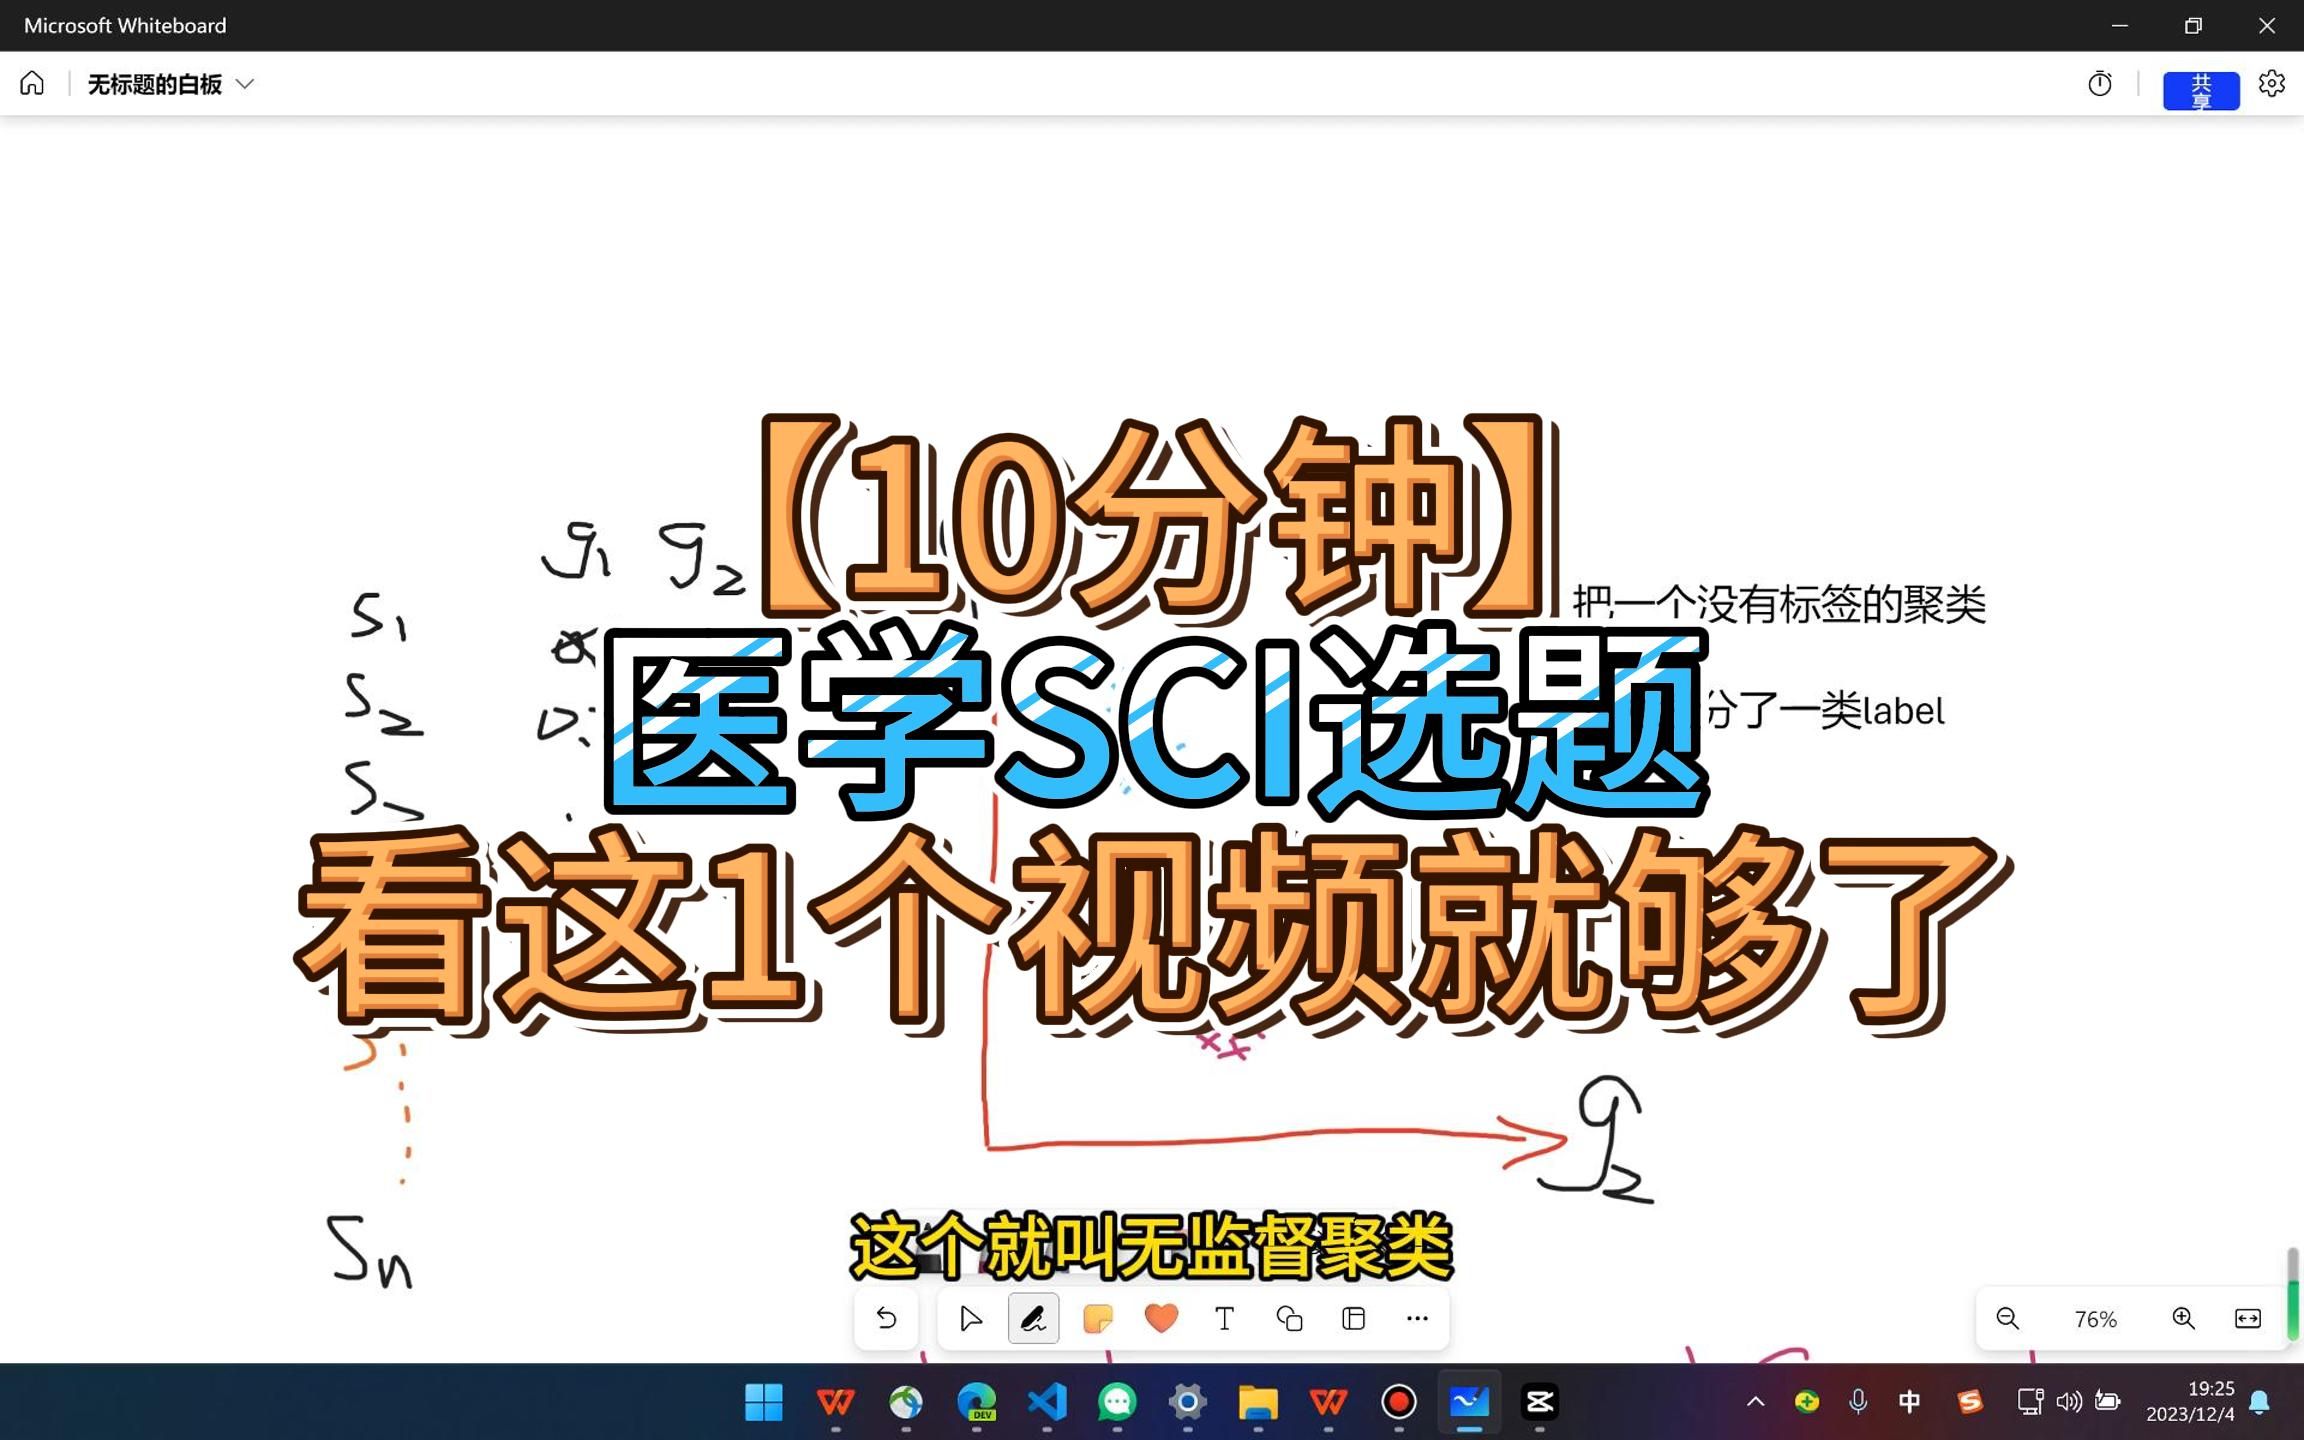This screenshot has width=2304, height=1440.
Task: Fit the whiteboard to screen
Action: click(x=2247, y=1319)
